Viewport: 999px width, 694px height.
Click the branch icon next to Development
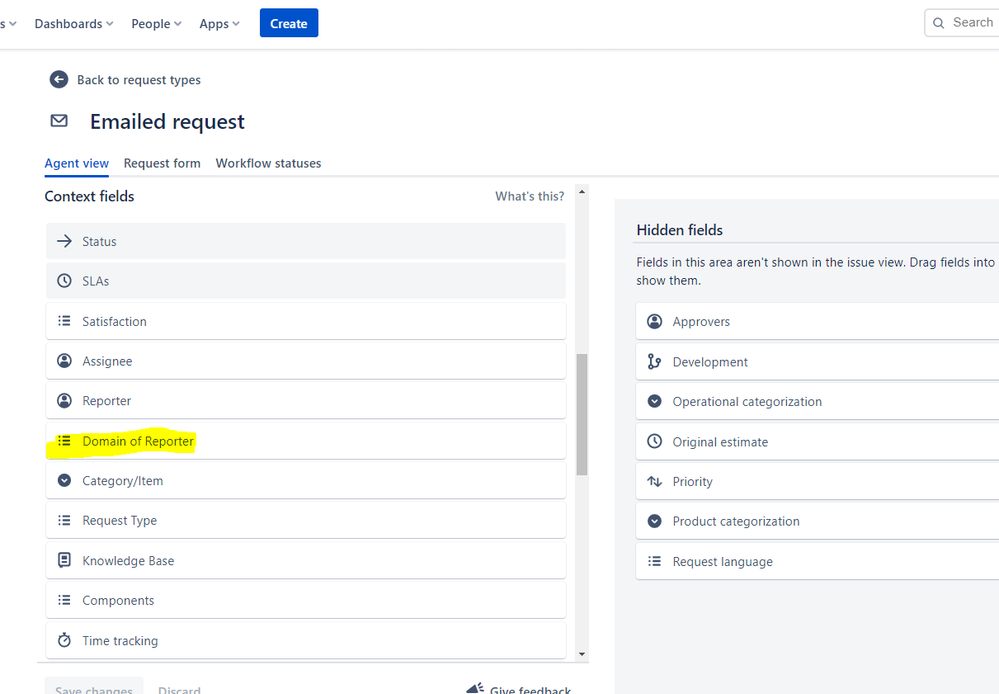click(x=654, y=361)
